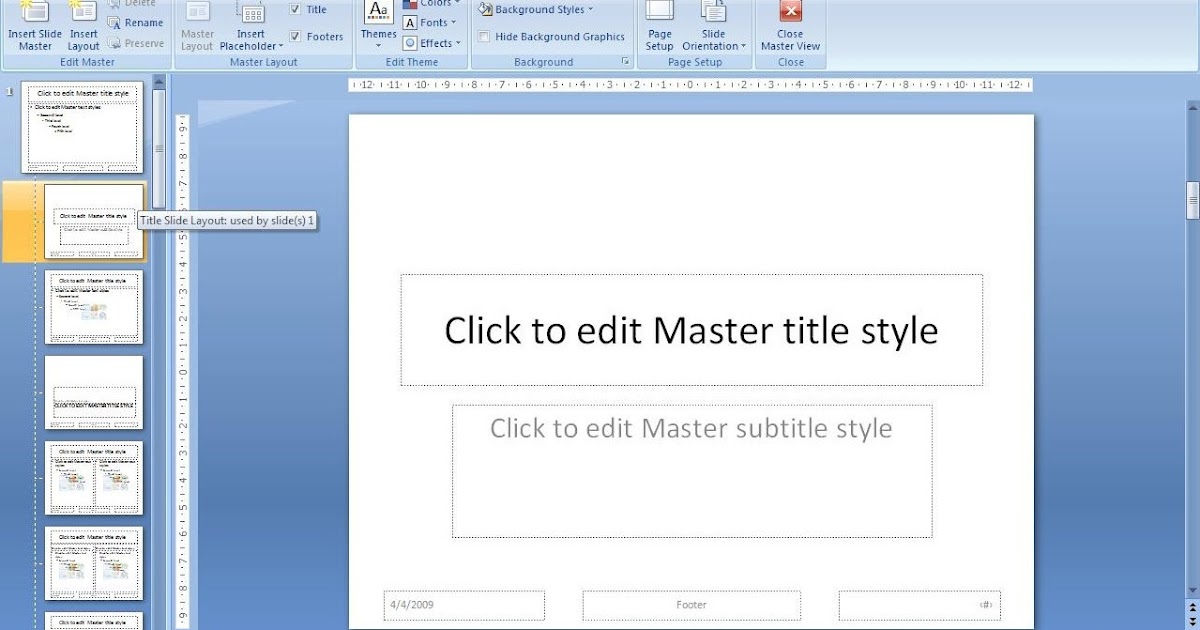Screen dimensions: 1200x630
Task: Uncheck the Footers checkbox
Action: [297, 36]
